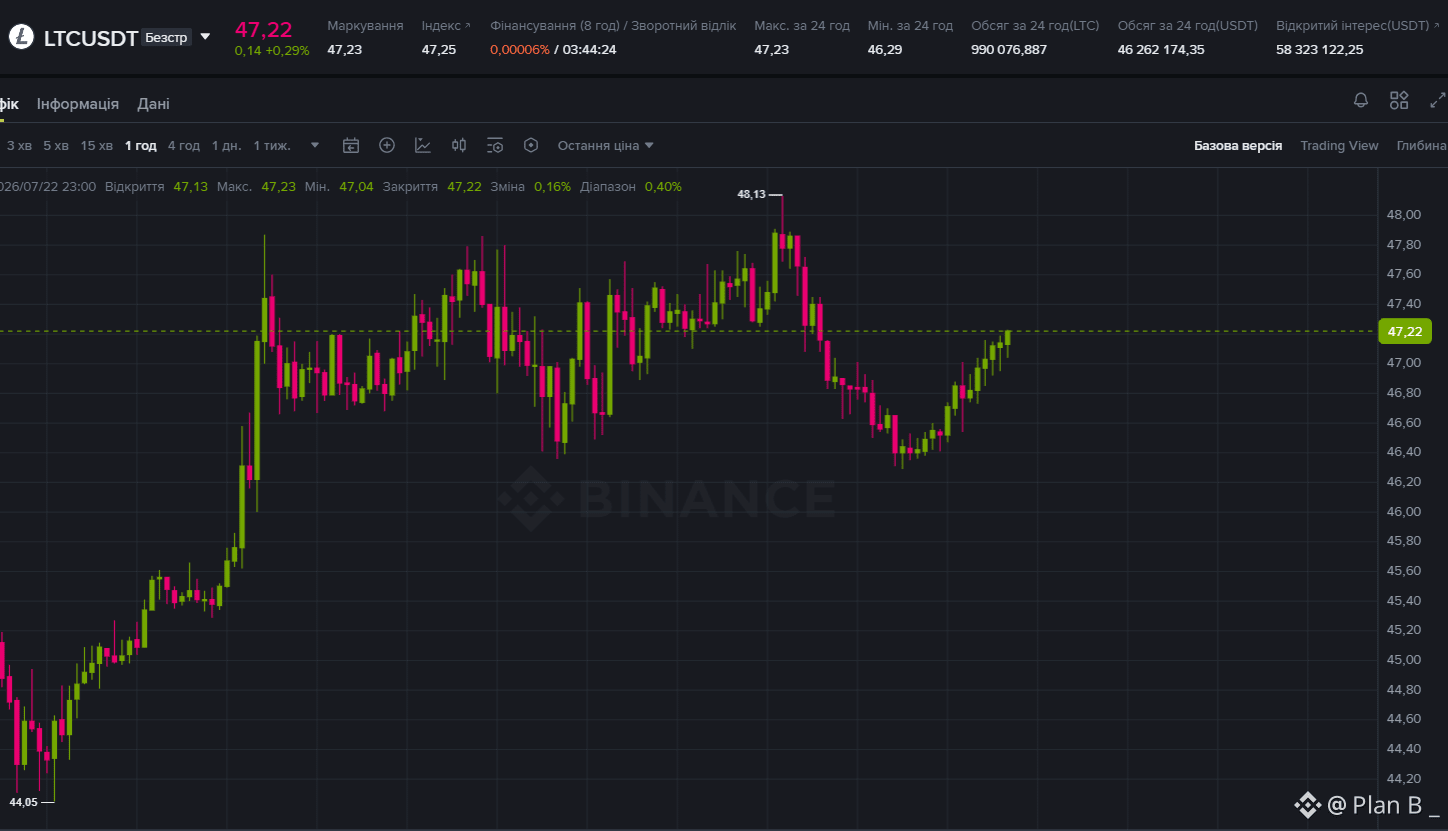This screenshot has height=831, width=1448.
Task: Click the green 47,22 current price axis tag
Action: (x=1405, y=331)
